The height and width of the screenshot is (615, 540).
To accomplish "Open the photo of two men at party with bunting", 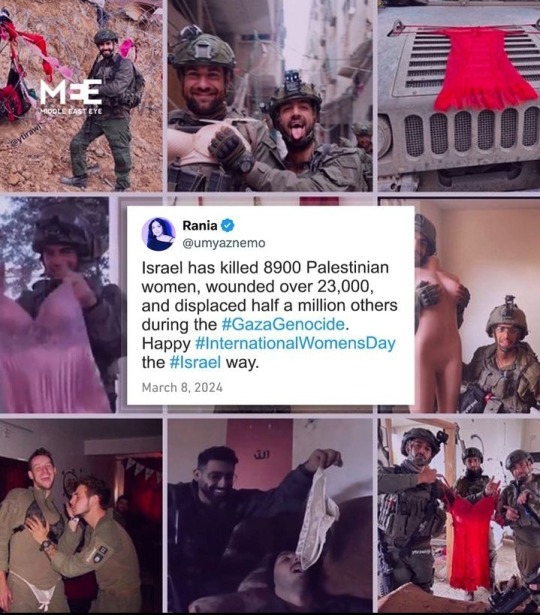I will pos(81,515).
